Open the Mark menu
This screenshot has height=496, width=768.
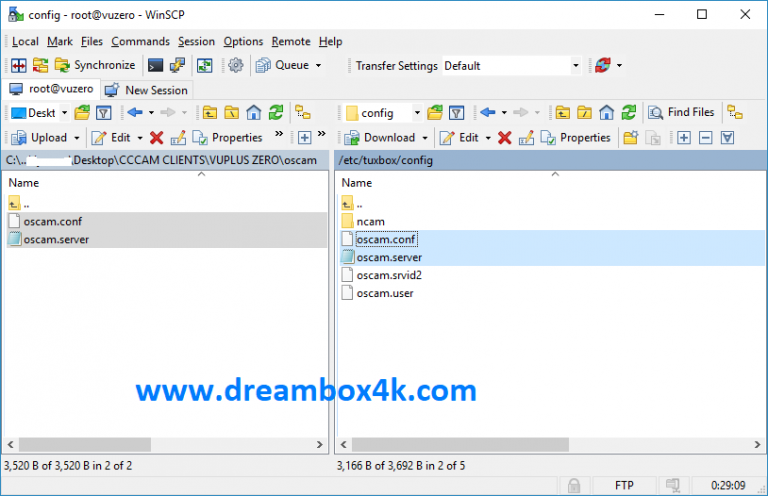pyautogui.click(x=60, y=42)
